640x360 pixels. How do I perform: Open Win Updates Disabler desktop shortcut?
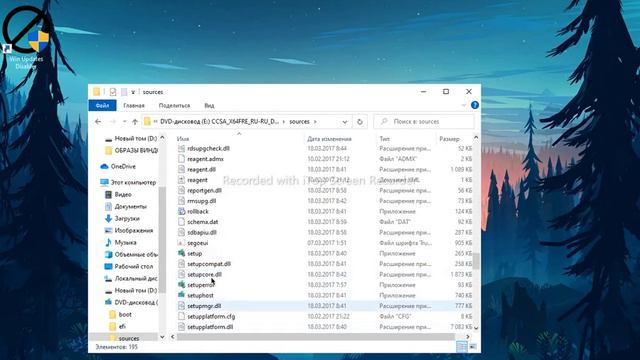[26, 37]
